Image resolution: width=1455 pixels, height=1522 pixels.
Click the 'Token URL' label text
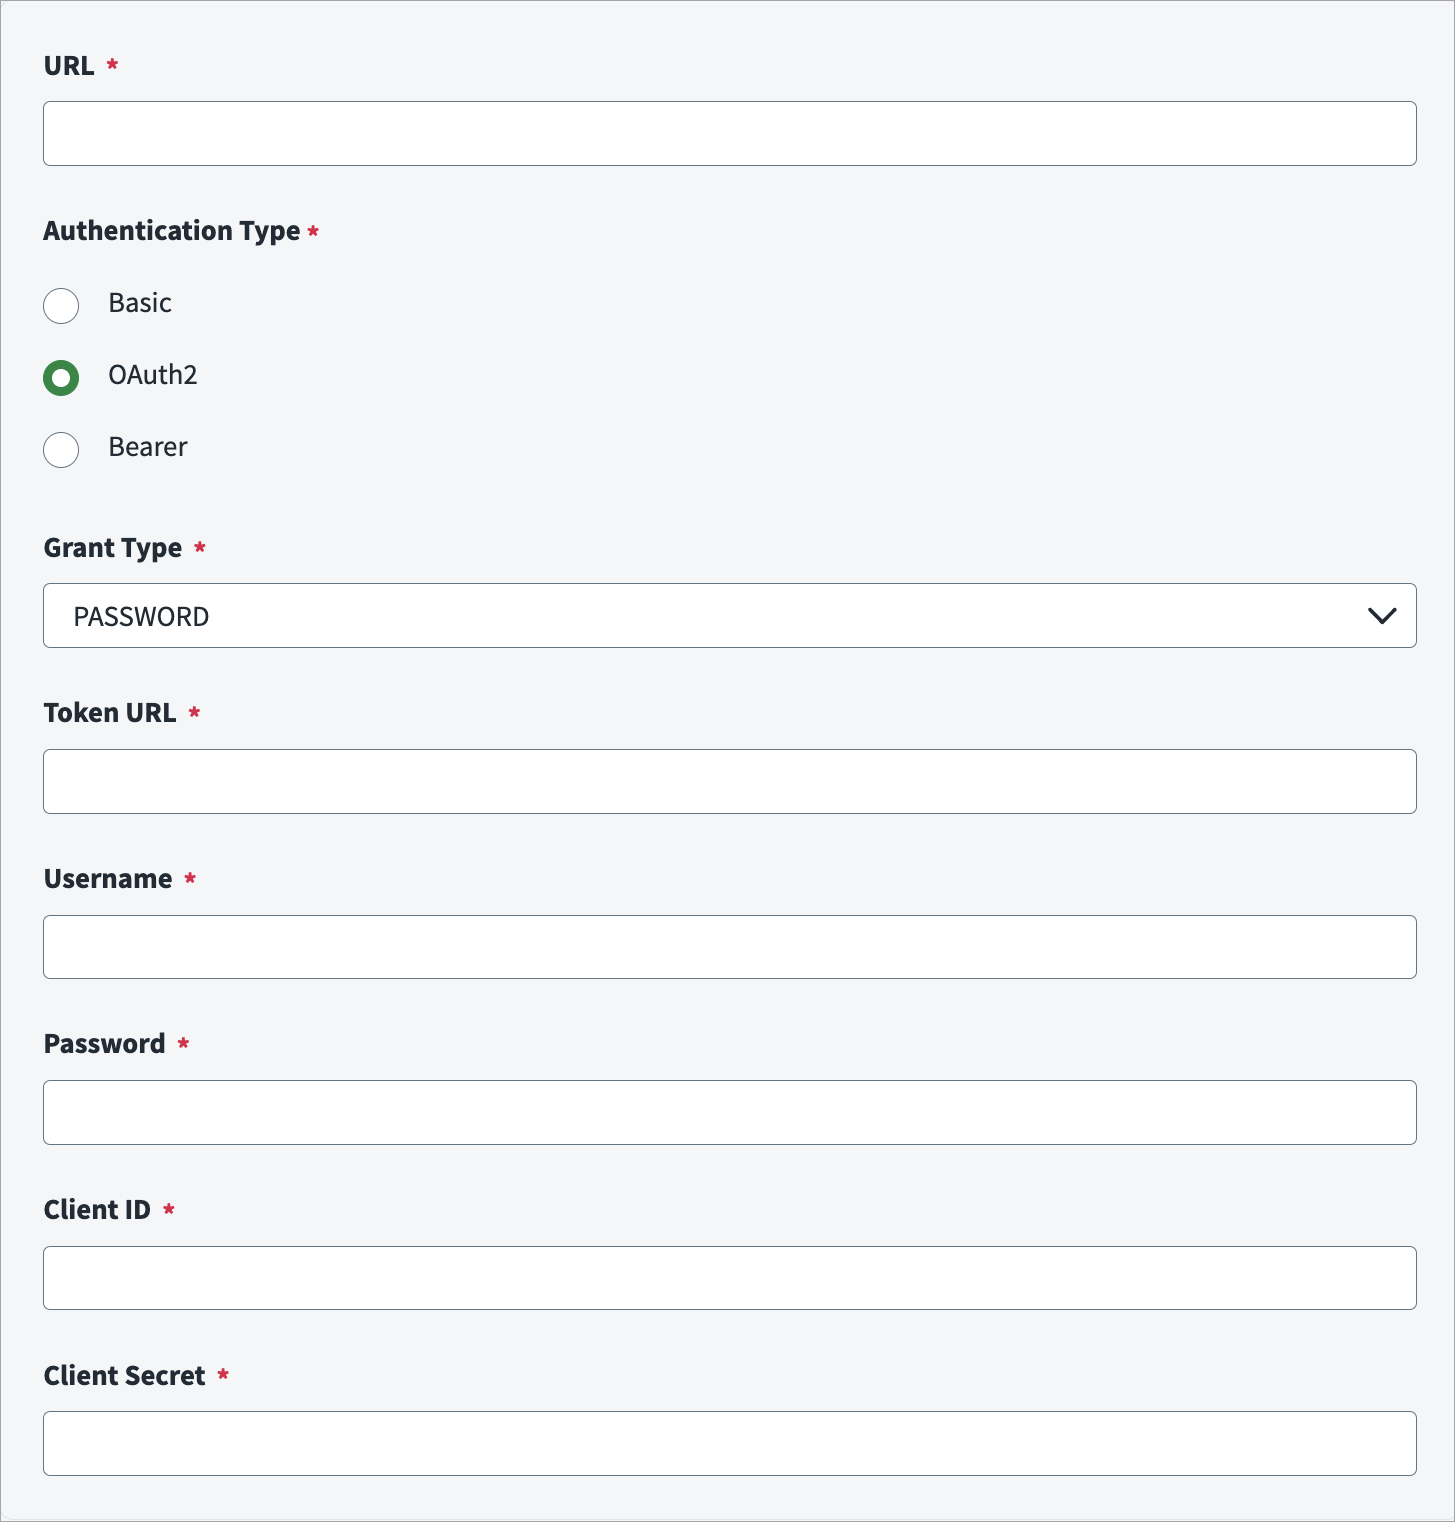coord(110,713)
